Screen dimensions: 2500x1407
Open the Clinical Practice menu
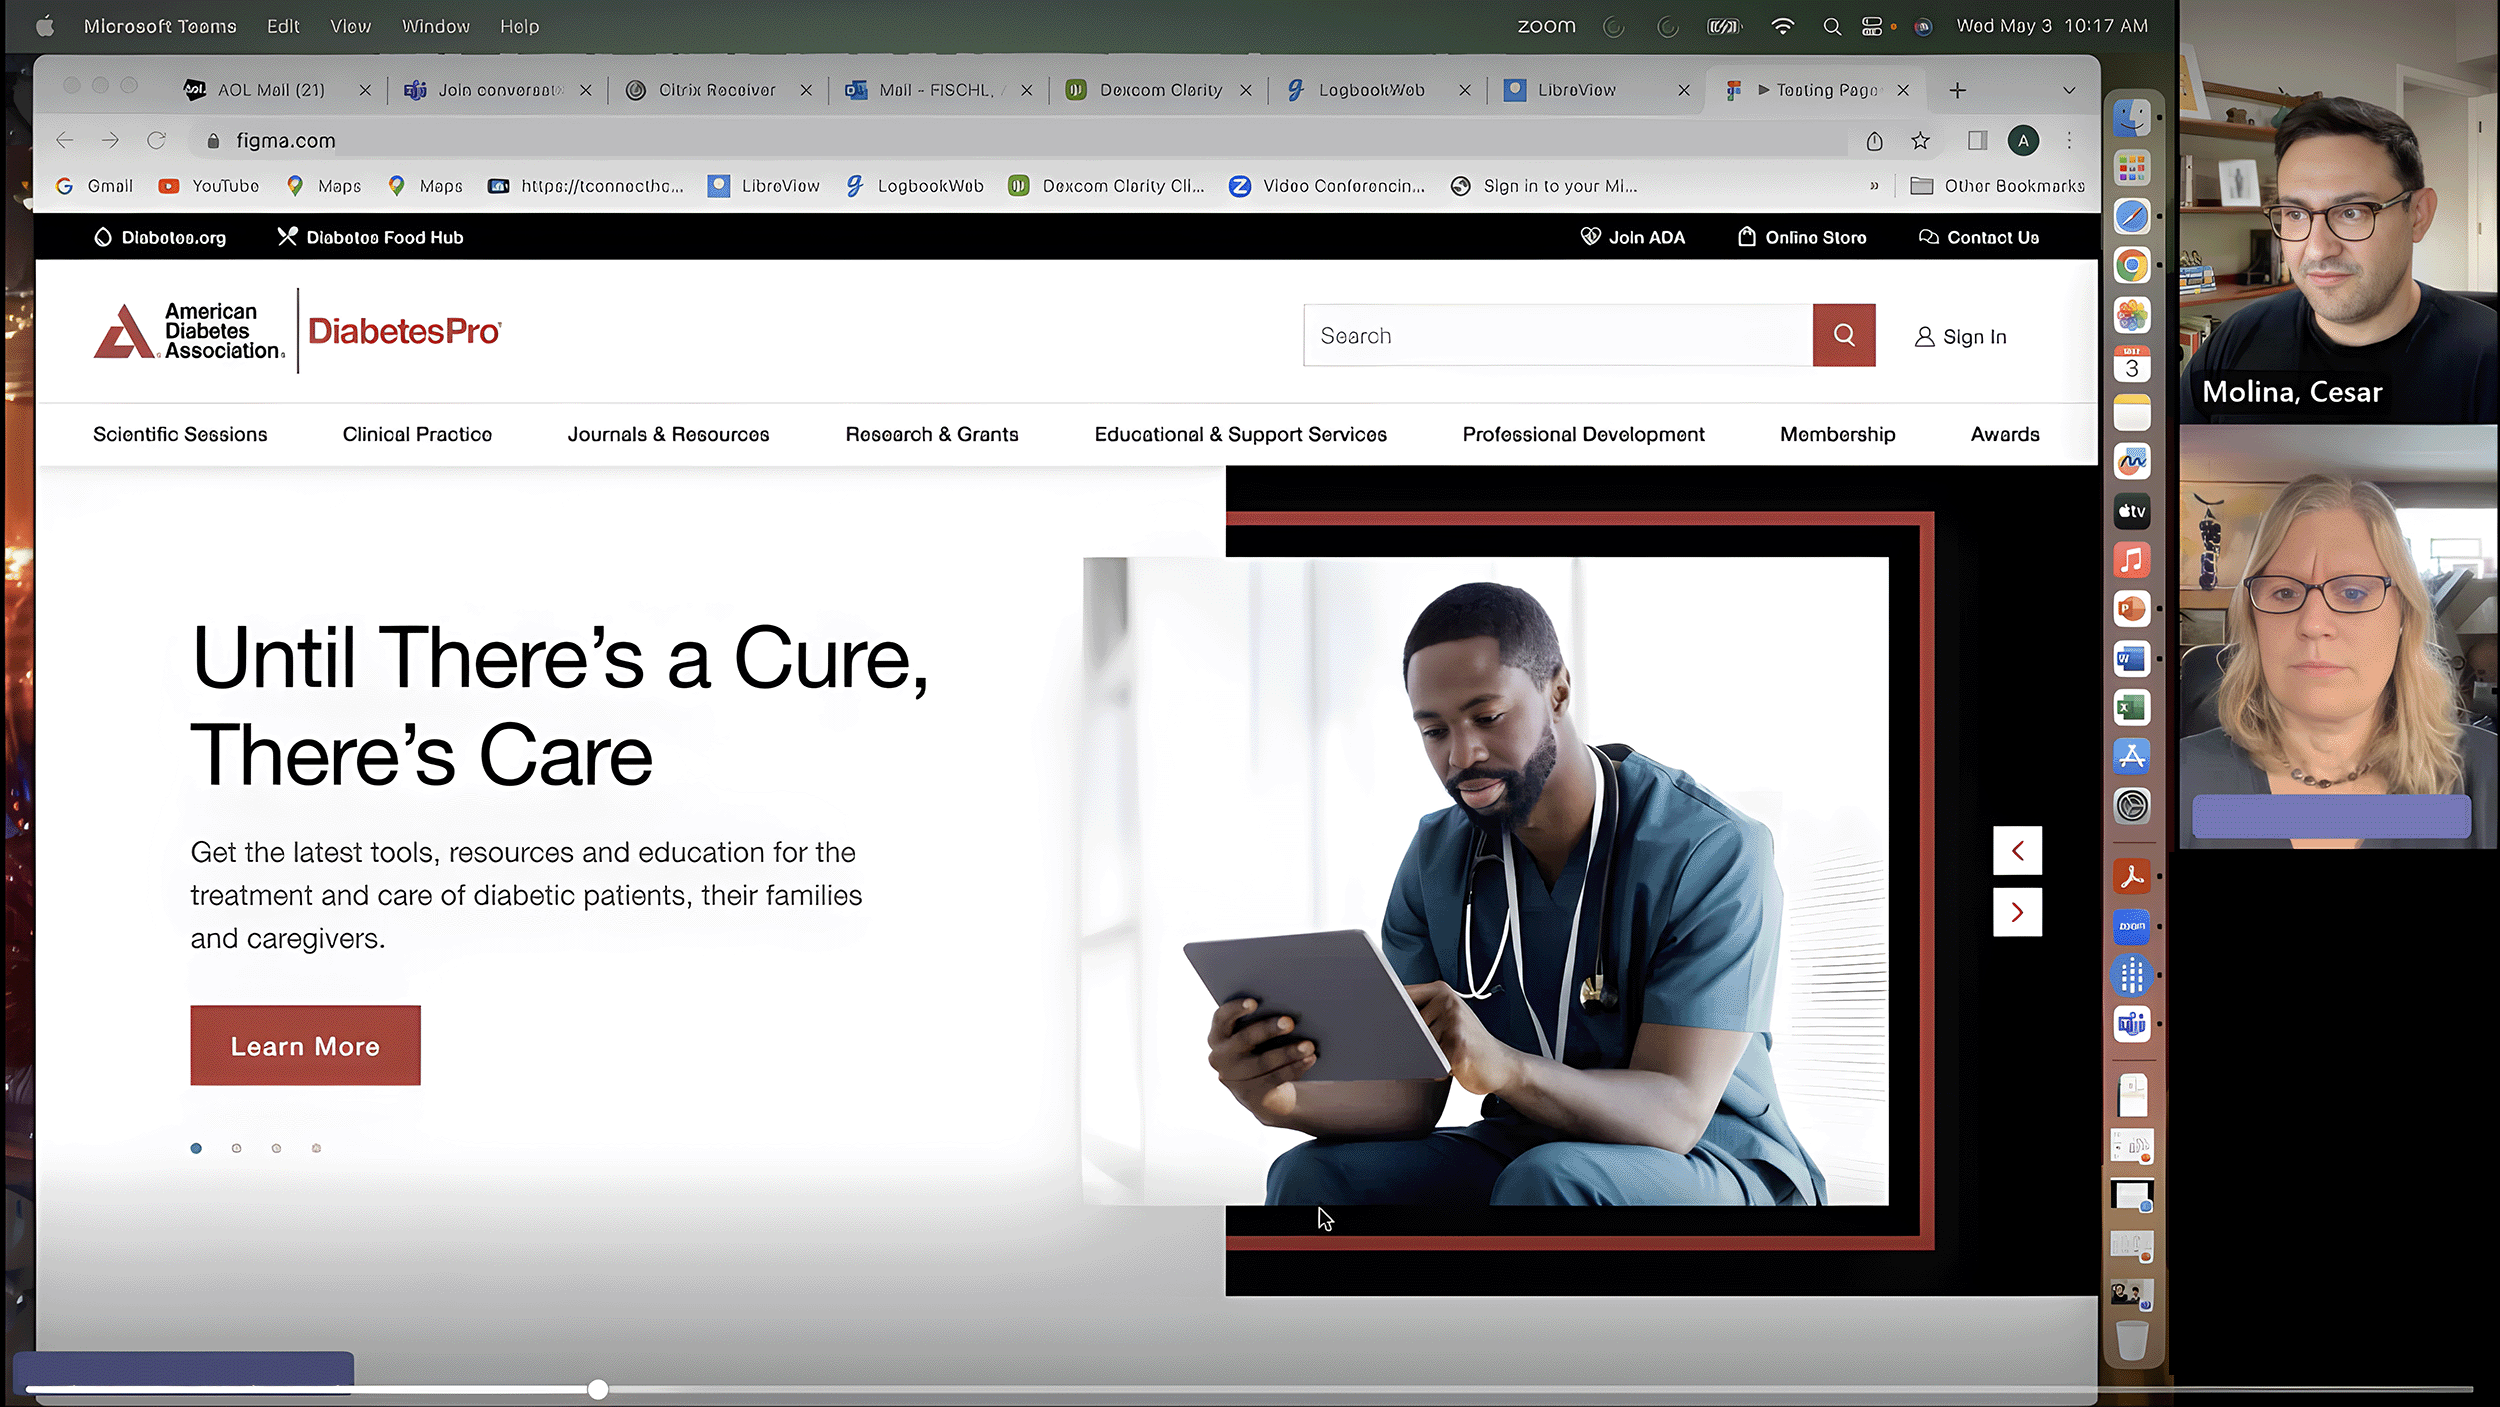click(x=417, y=434)
